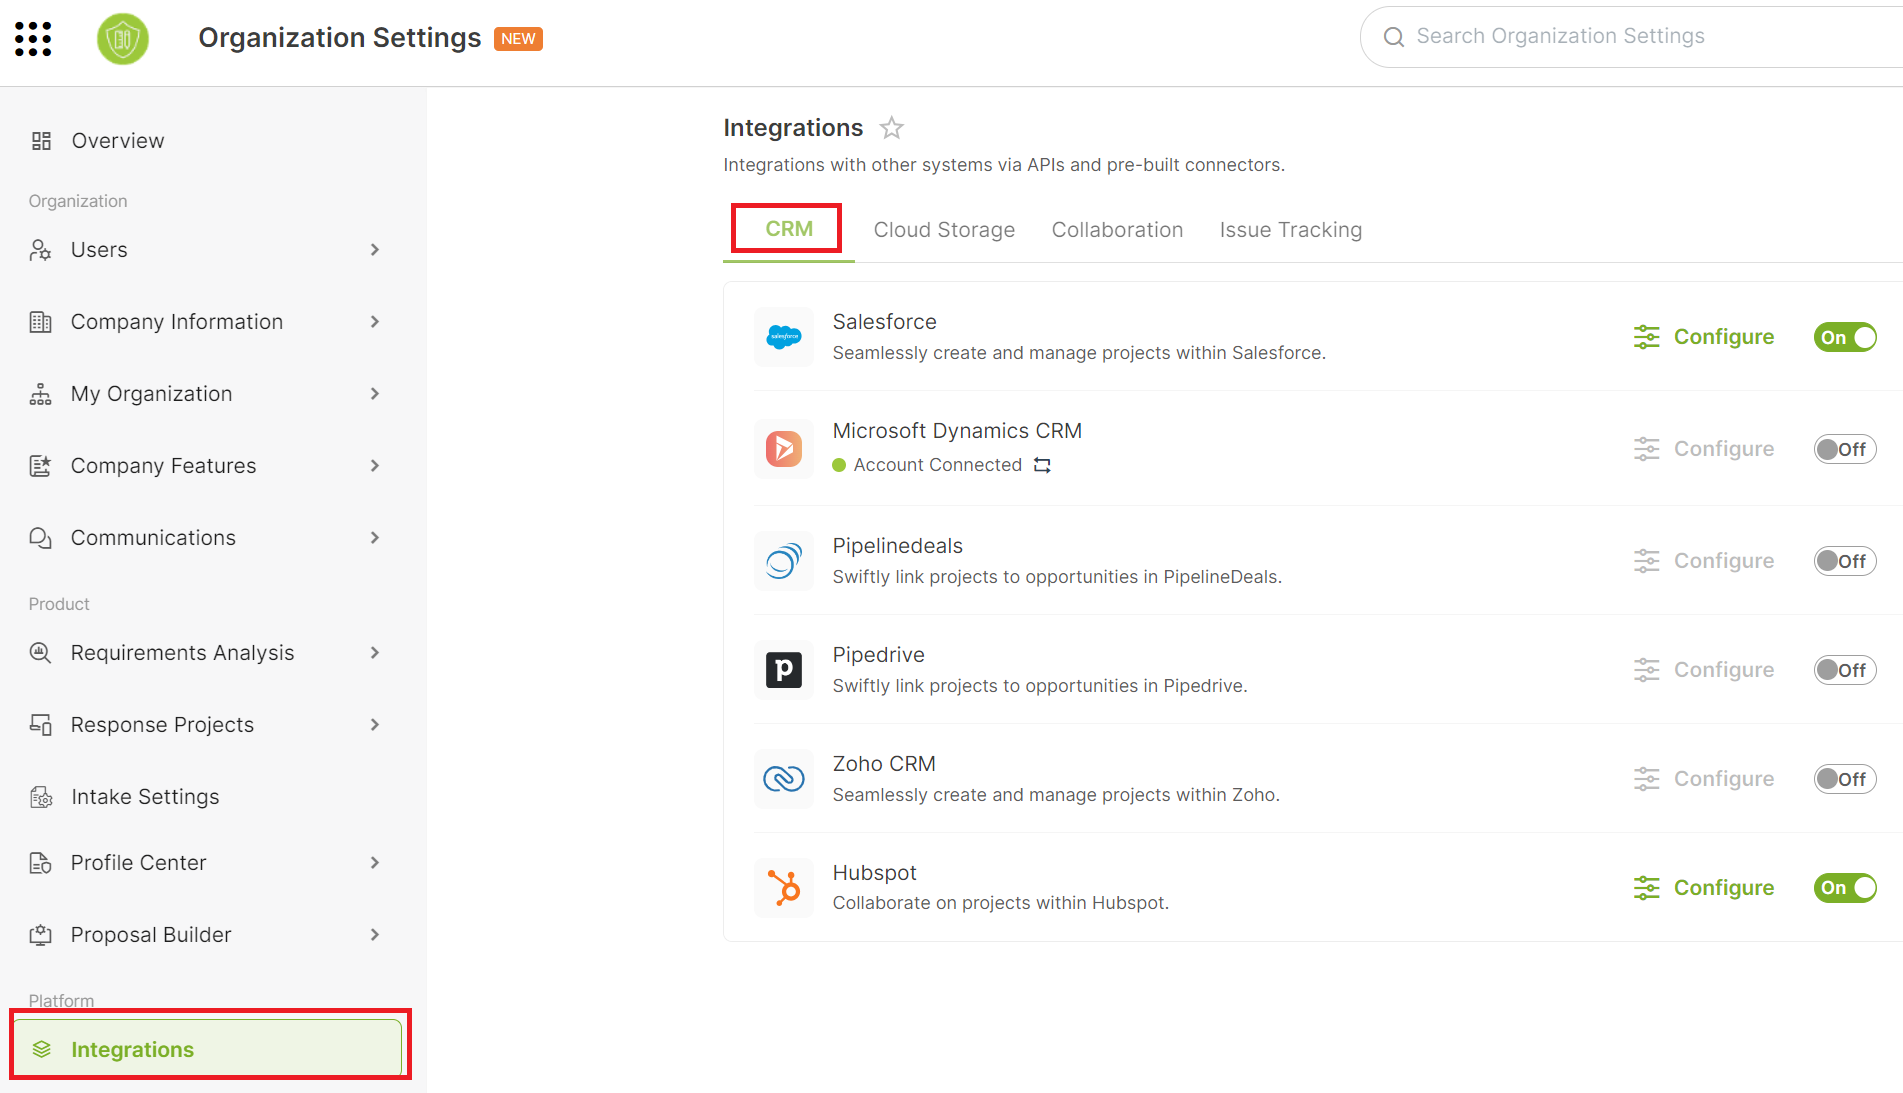Click the Zoho CRM integration title
1903x1093 pixels.
pyautogui.click(x=884, y=764)
